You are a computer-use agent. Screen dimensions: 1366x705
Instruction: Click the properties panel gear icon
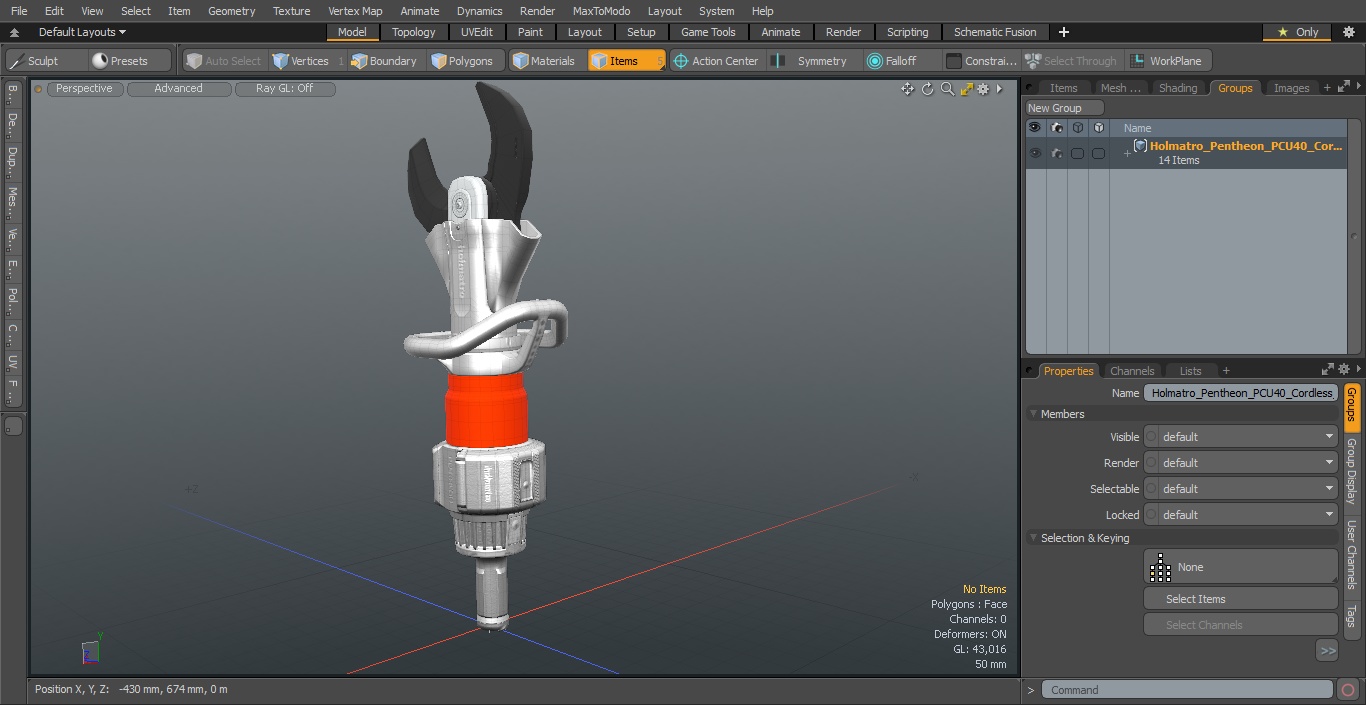[x=1344, y=370]
